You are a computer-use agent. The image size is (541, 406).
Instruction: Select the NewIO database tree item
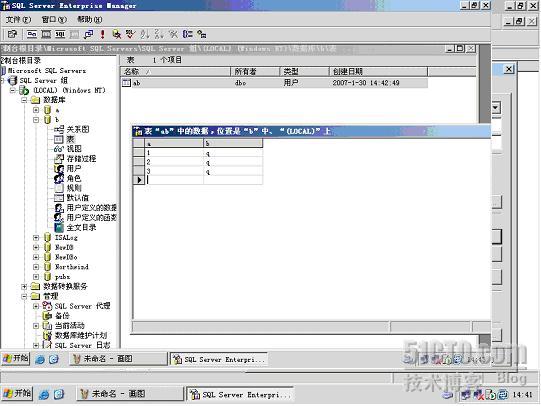pyautogui.click(x=64, y=247)
